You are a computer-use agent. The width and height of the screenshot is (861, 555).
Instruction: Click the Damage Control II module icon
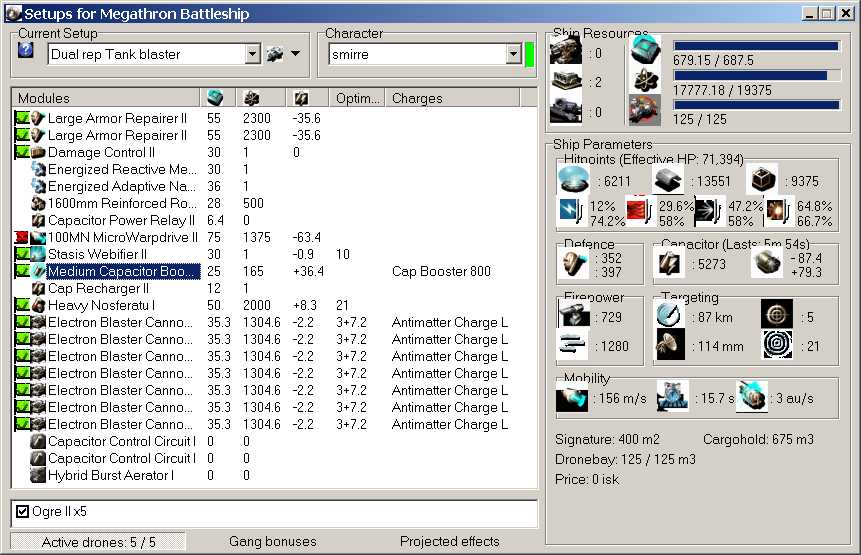click(38, 152)
